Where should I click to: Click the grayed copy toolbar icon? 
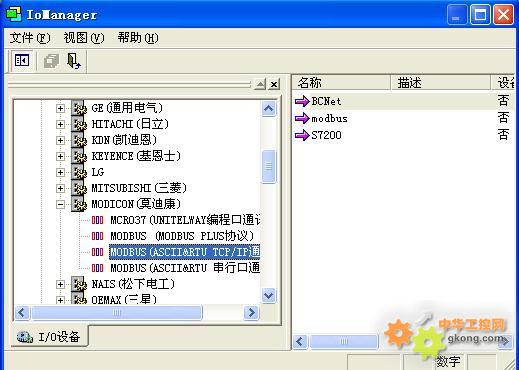51,61
